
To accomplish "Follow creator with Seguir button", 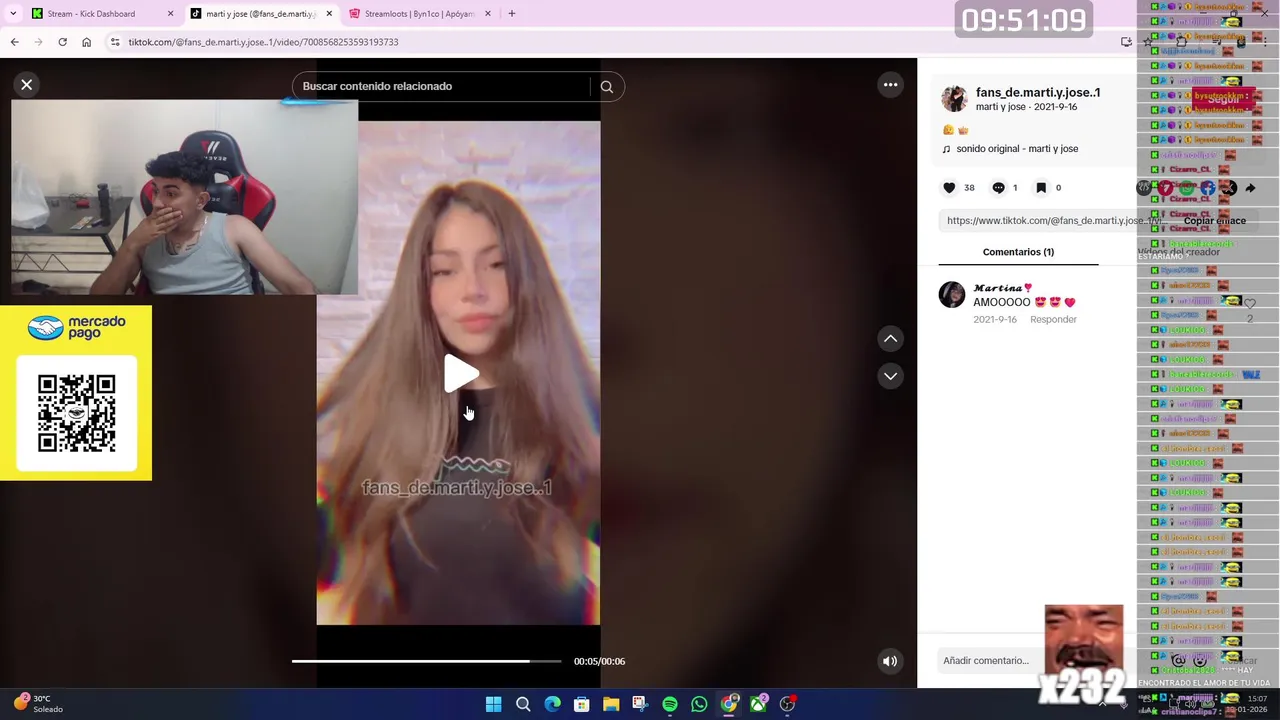I will pos(1223,99).
